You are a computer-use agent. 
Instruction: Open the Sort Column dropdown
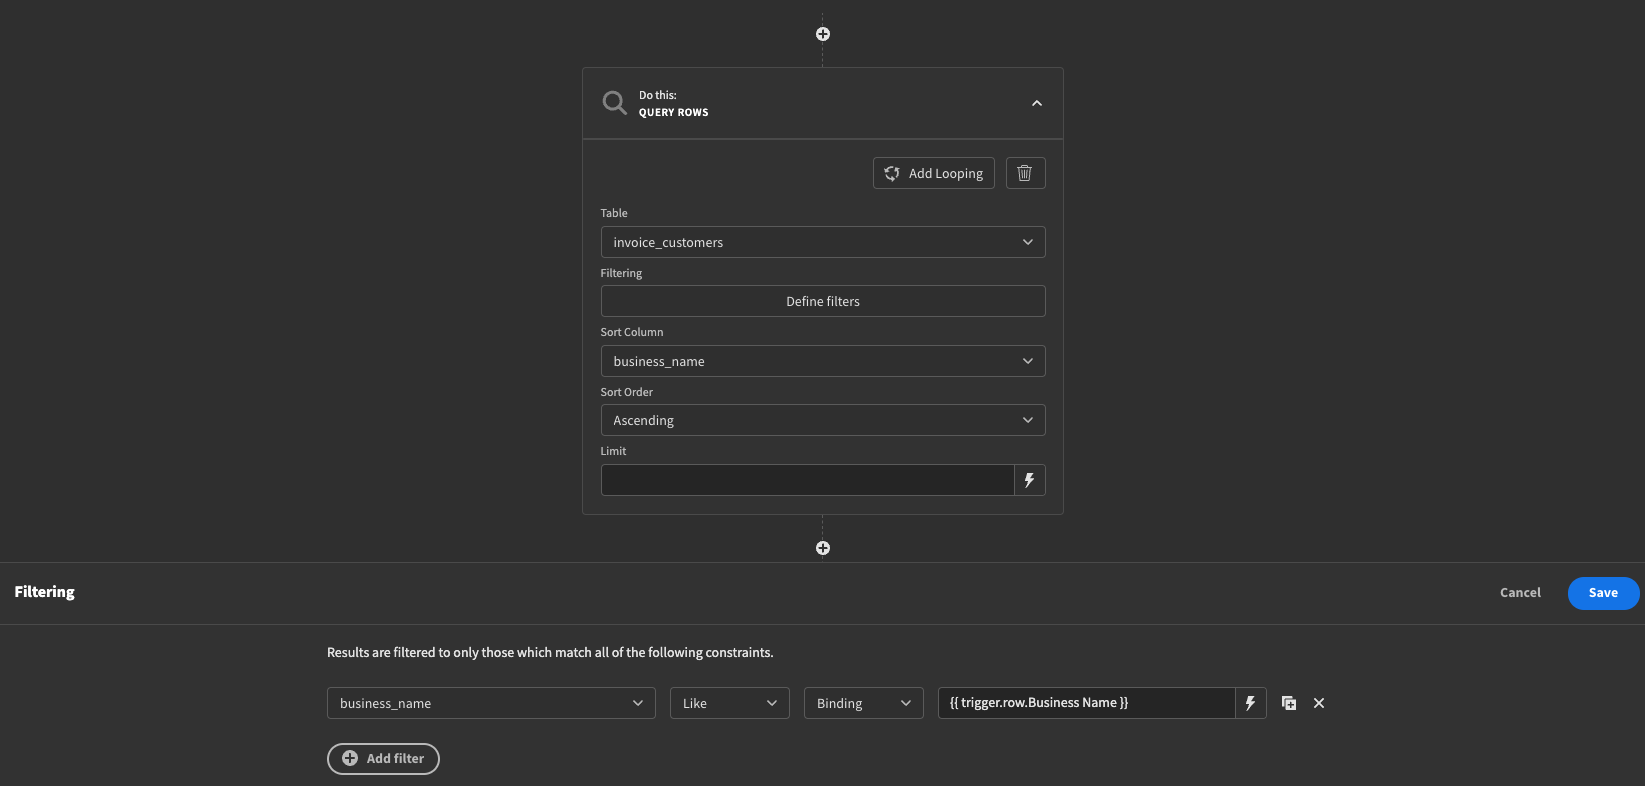[822, 361]
